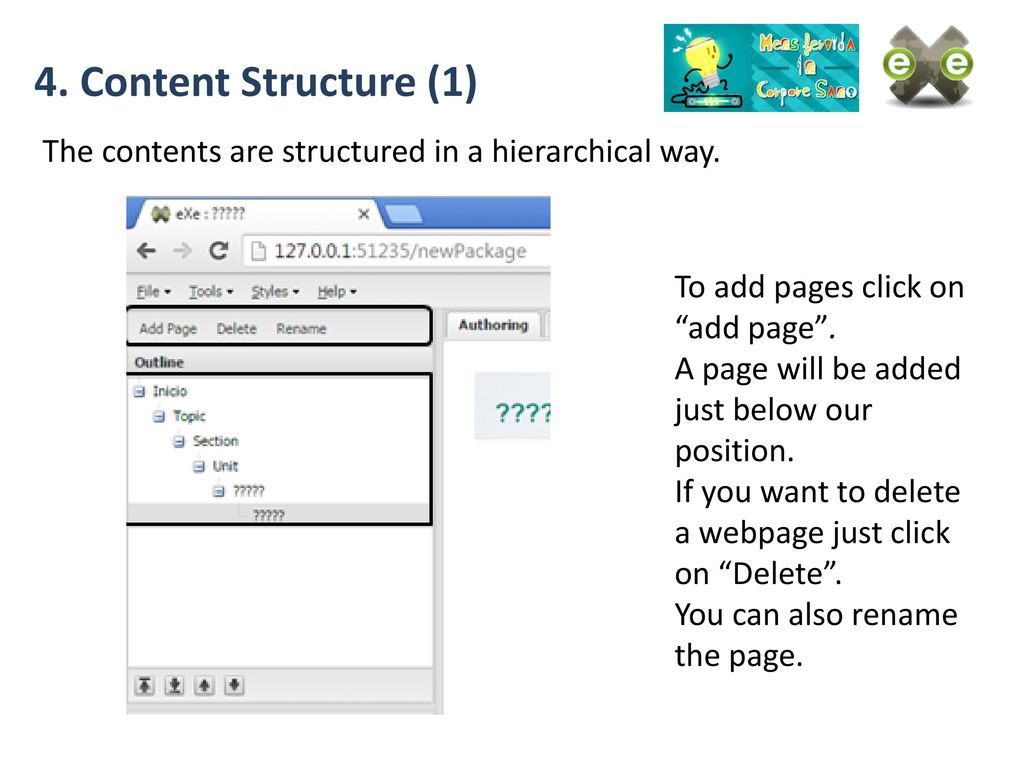
Task: Open the Tools menu
Action: point(211,291)
